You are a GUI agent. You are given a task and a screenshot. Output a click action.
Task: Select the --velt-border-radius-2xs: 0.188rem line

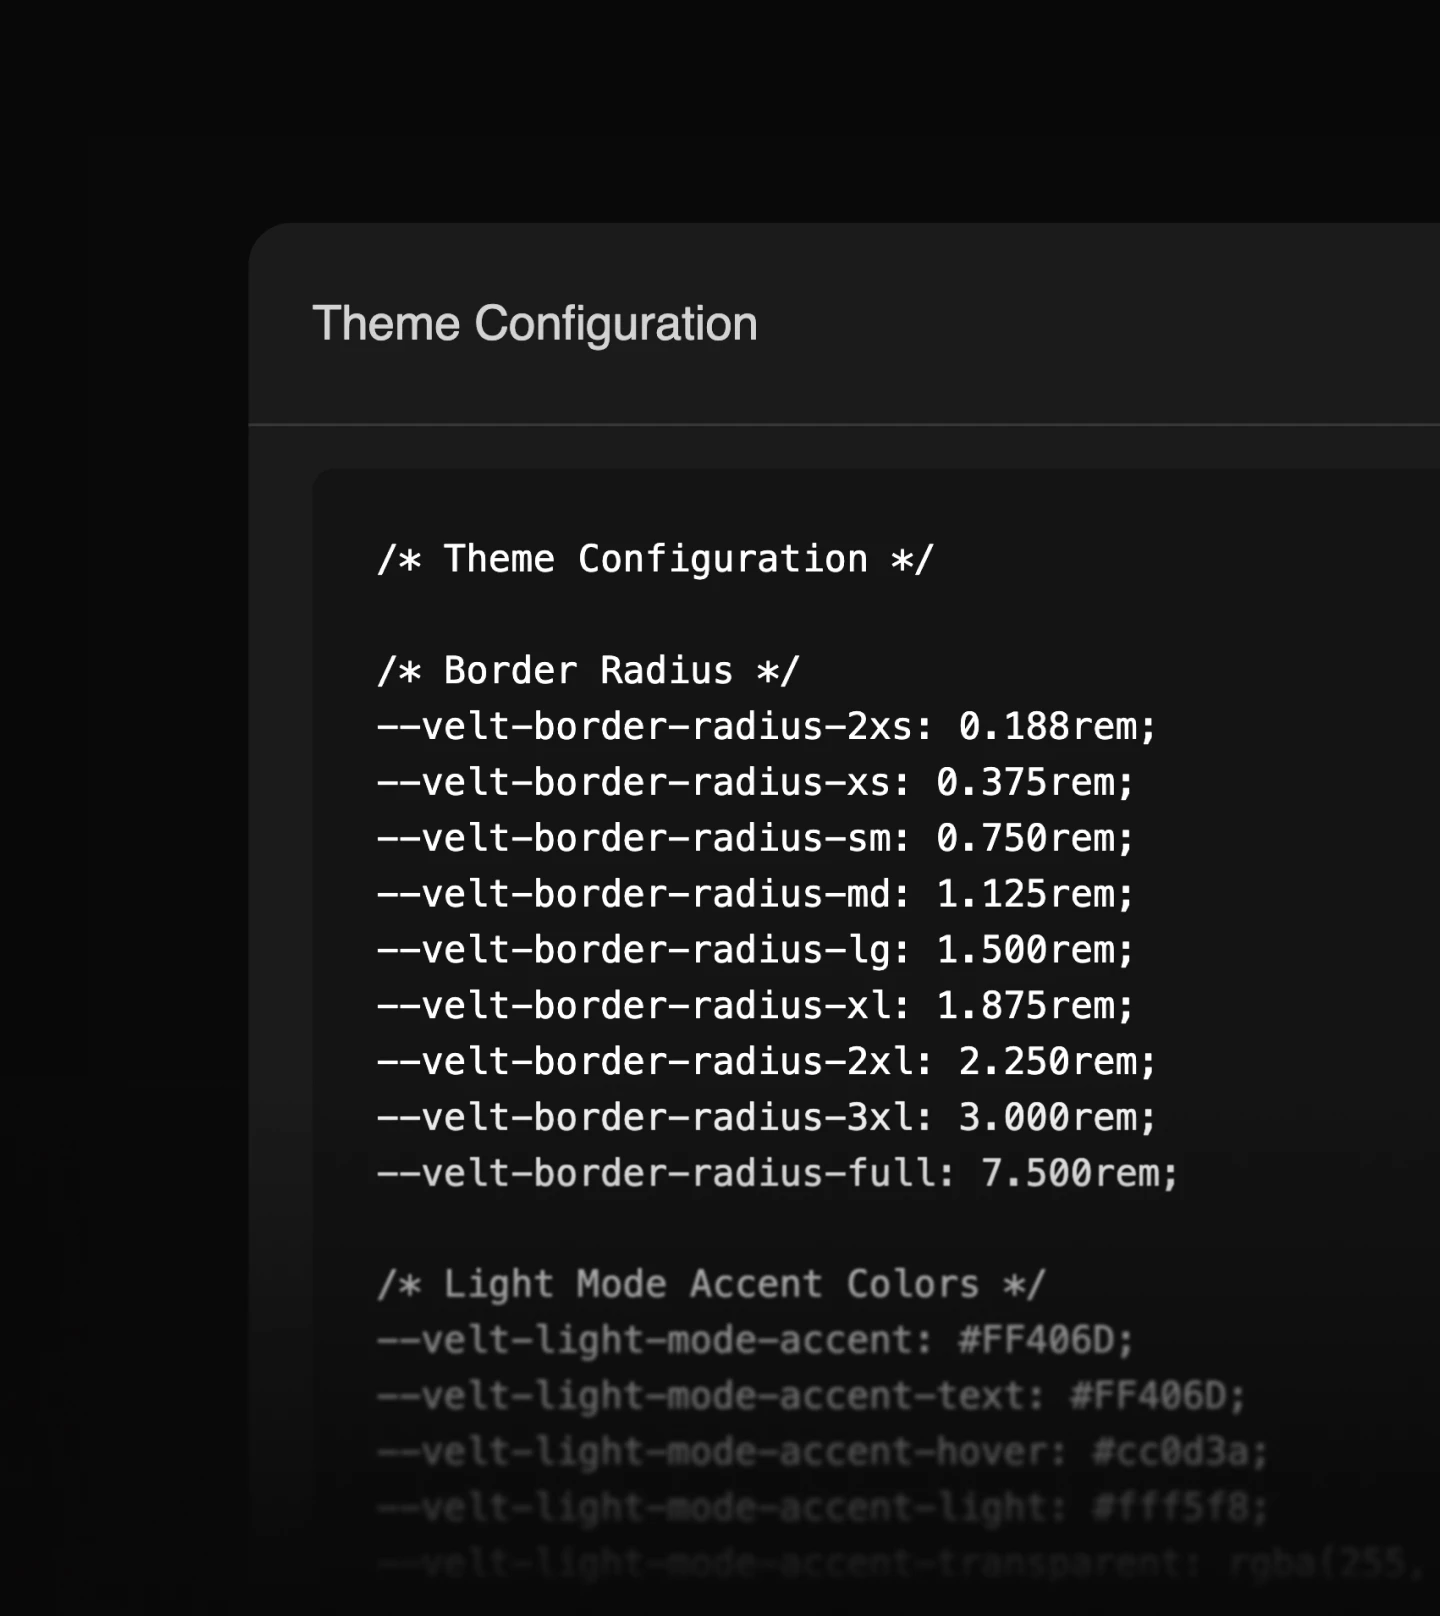(x=767, y=726)
